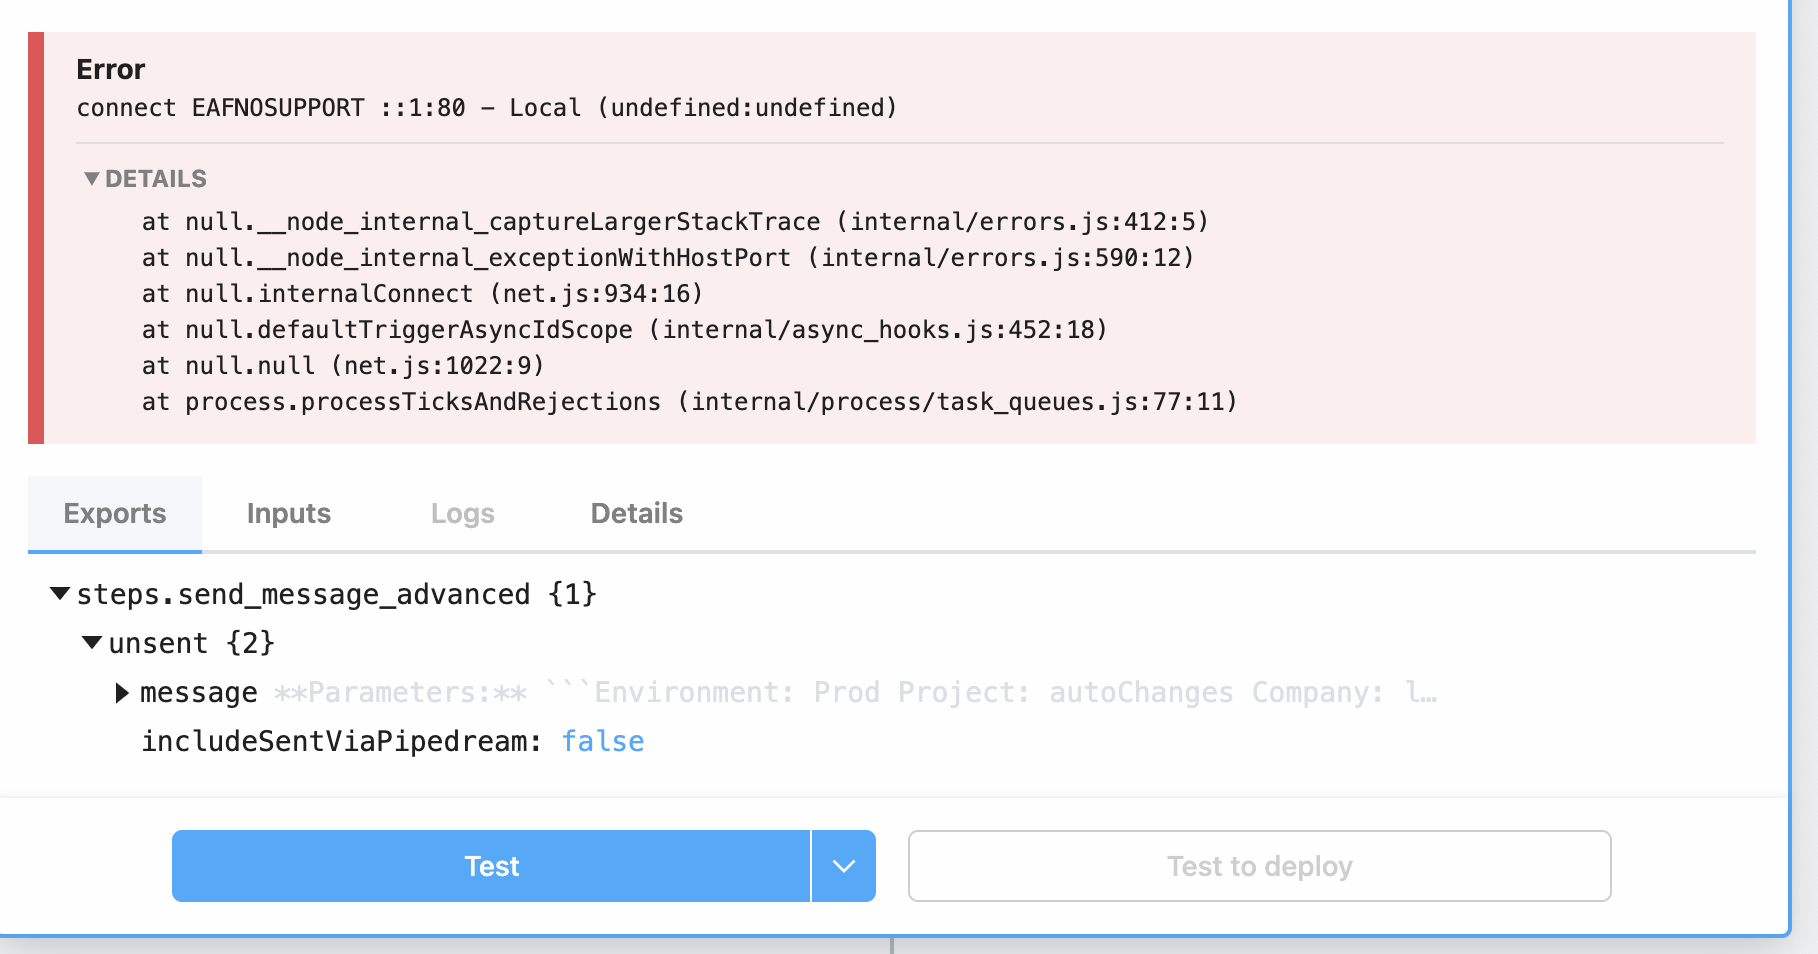Click the Error heading

tap(111, 69)
